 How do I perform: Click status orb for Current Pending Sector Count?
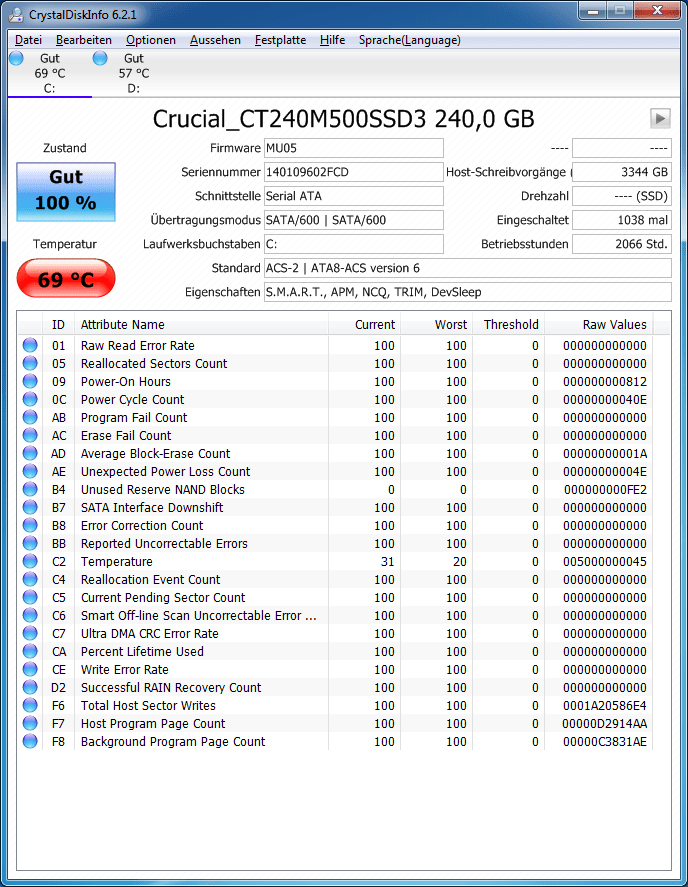[30, 597]
